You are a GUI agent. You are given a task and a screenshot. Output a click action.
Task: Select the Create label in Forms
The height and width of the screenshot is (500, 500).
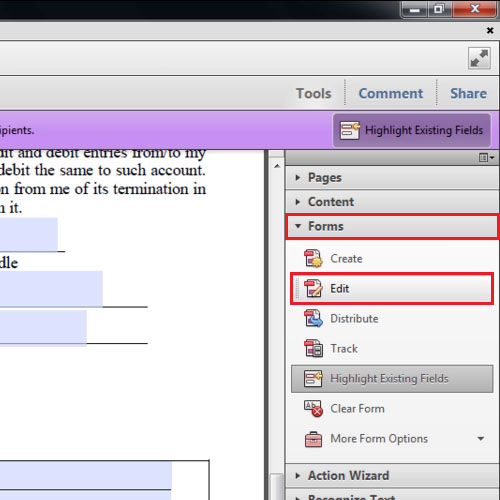pyautogui.click(x=346, y=259)
